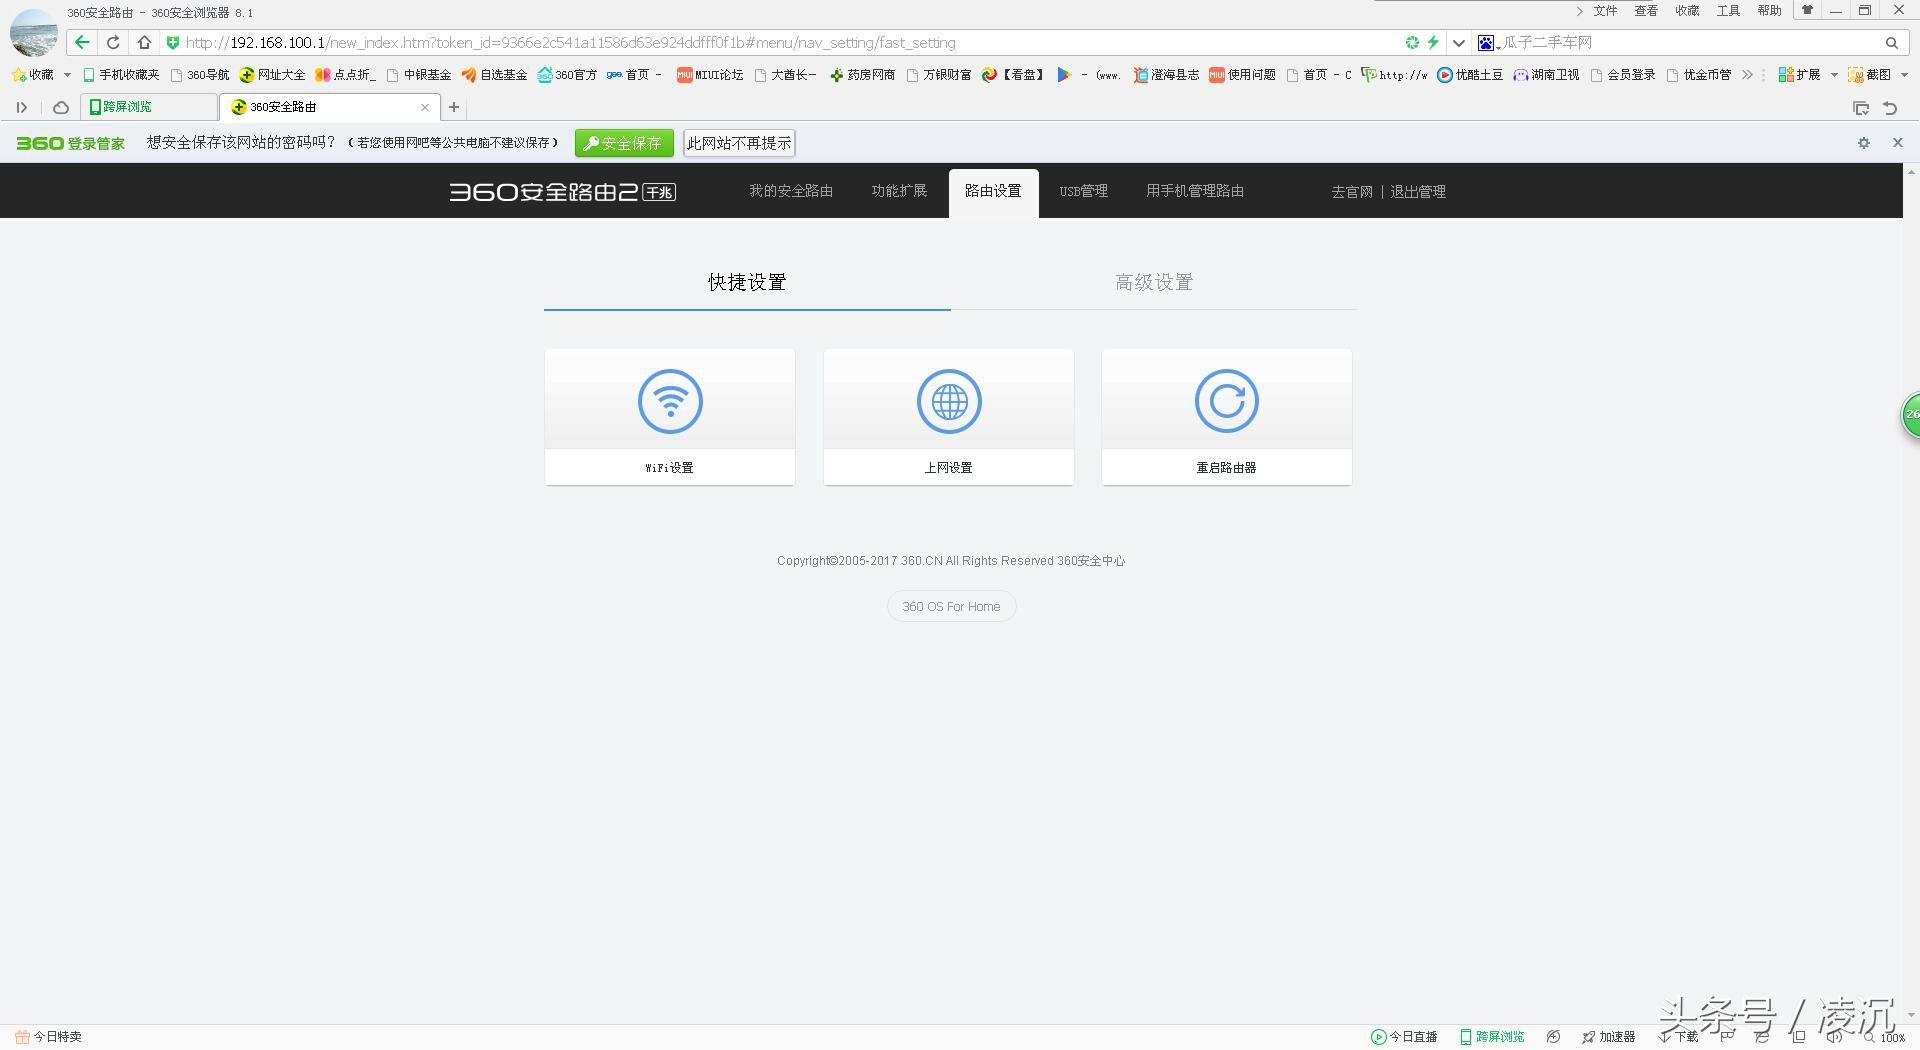
Task: Dismiss the password save prompt bar
Action: pos(1897,142)
